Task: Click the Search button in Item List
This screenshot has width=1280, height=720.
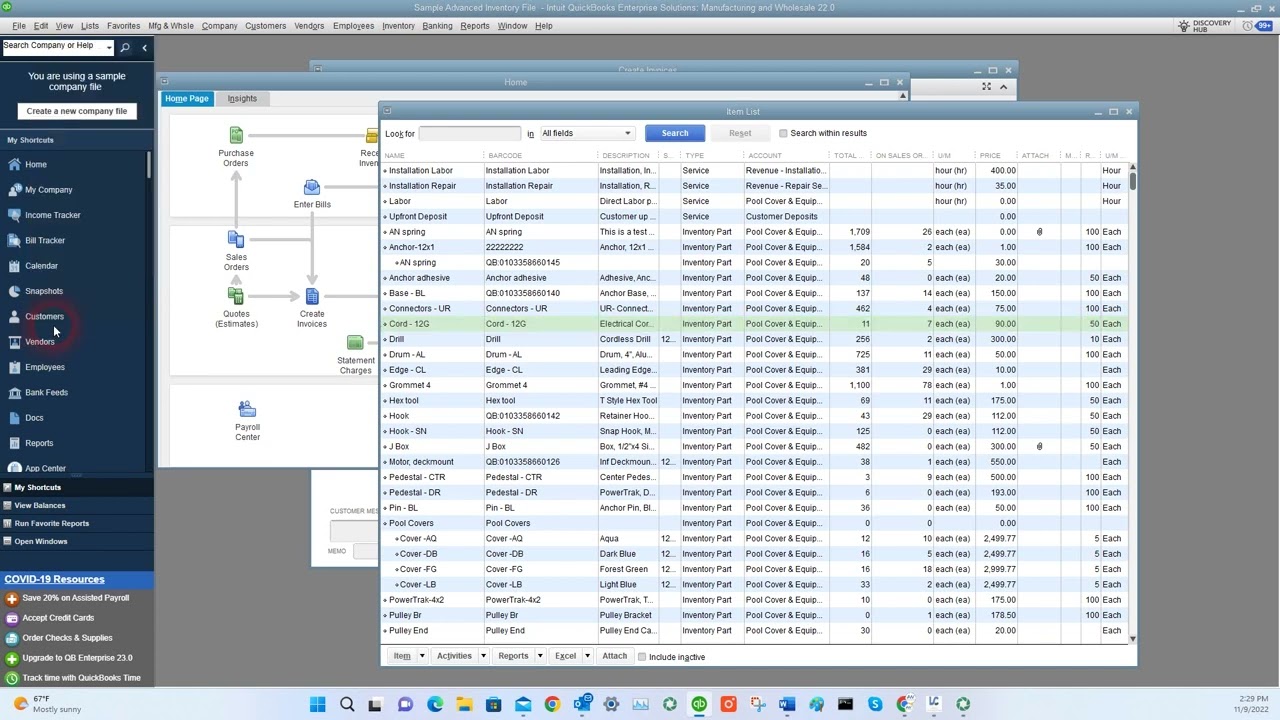Action: pos(675,133)
